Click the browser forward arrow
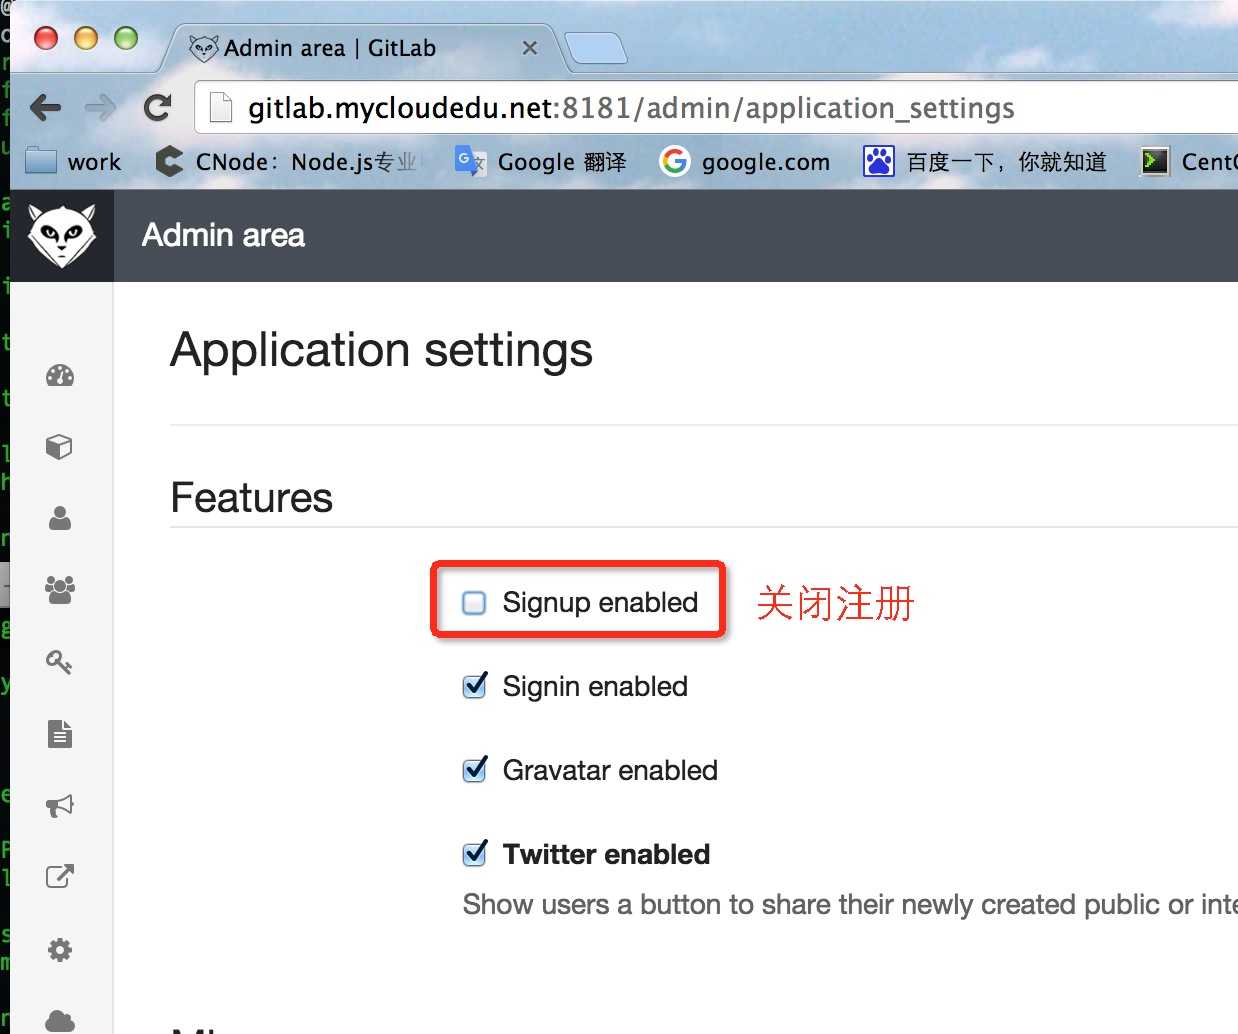This screenshot has width=1238, height=1034. click(x=101, y=107)
